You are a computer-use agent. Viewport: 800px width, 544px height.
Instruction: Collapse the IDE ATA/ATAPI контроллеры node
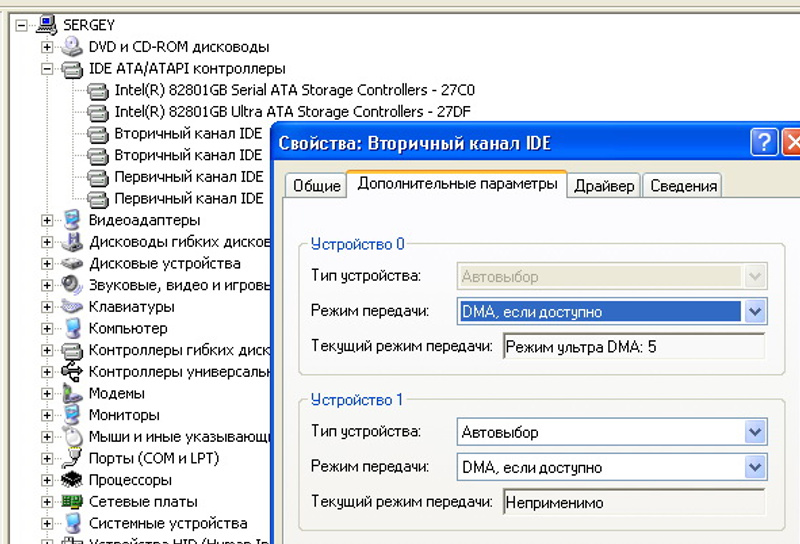click(x=46, y=69)
